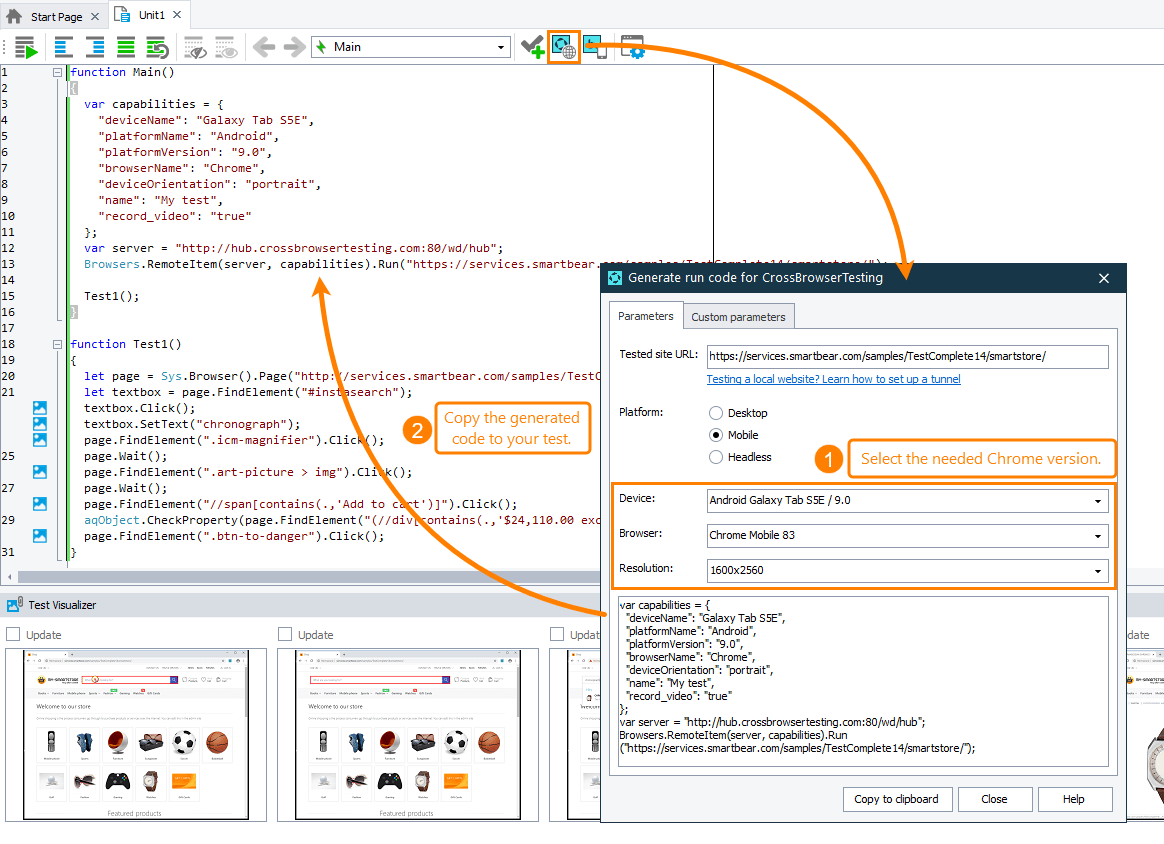Screen dimensions: 1164x844
Task: Select the Headless platform radio button
Action: click(x=716, y=457)
